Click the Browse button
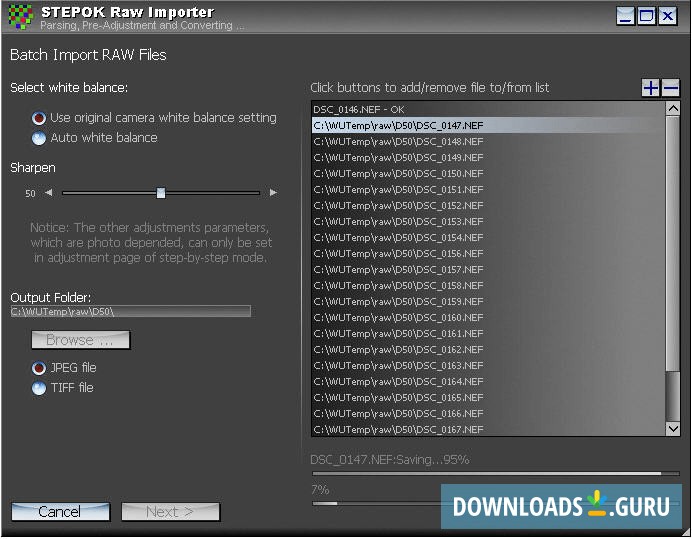The width and height of the screenshot is (692, 539). tap(81, 340)
